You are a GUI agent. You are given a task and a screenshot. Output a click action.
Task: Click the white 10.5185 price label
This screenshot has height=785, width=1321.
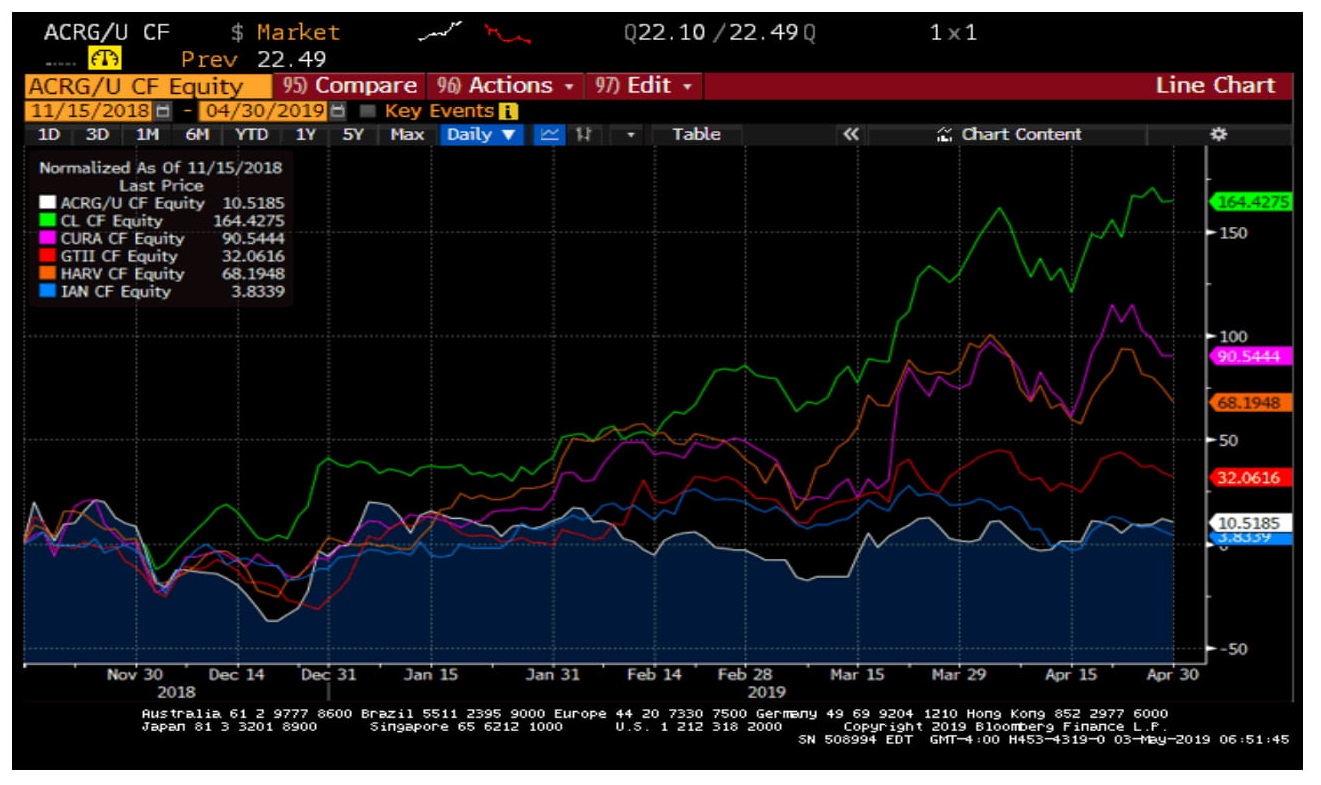point(1251,522)
